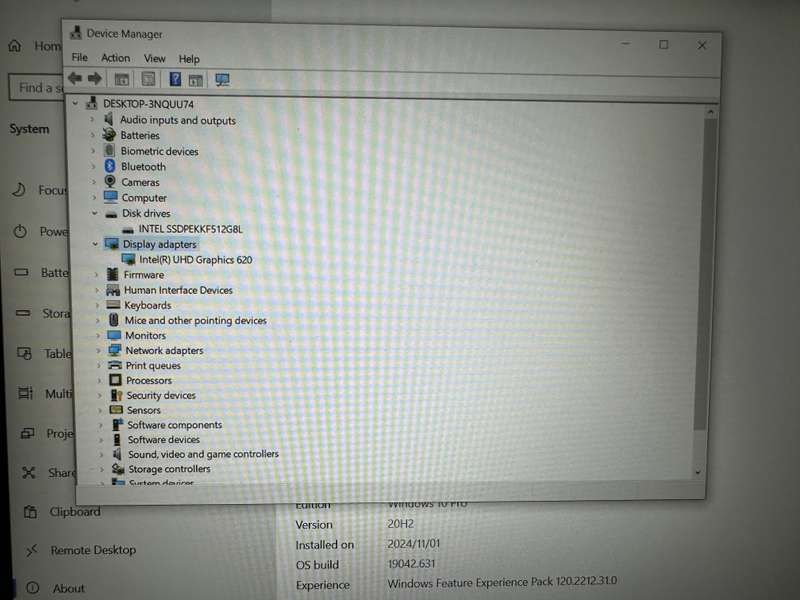Viewport: 800px width, 600px height.
Task: Click the Clipboard icon in the Settings sidebar
Action: coord(30,511)
